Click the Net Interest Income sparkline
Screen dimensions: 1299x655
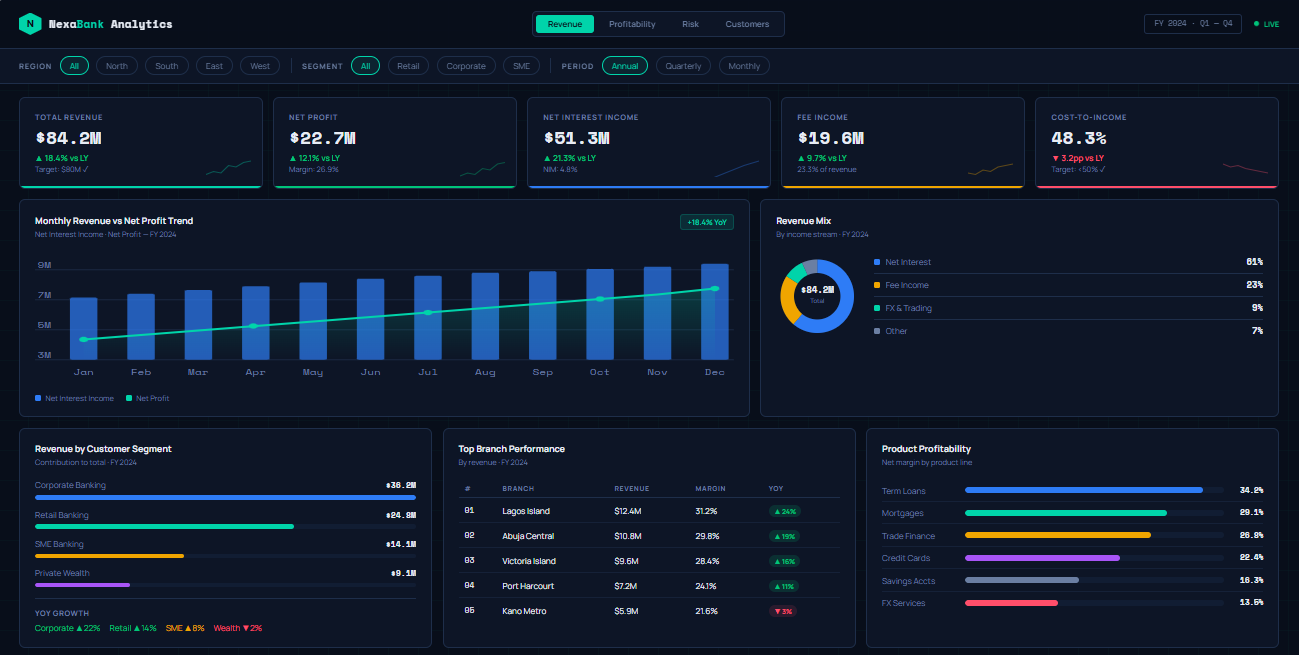click(737, 168)
